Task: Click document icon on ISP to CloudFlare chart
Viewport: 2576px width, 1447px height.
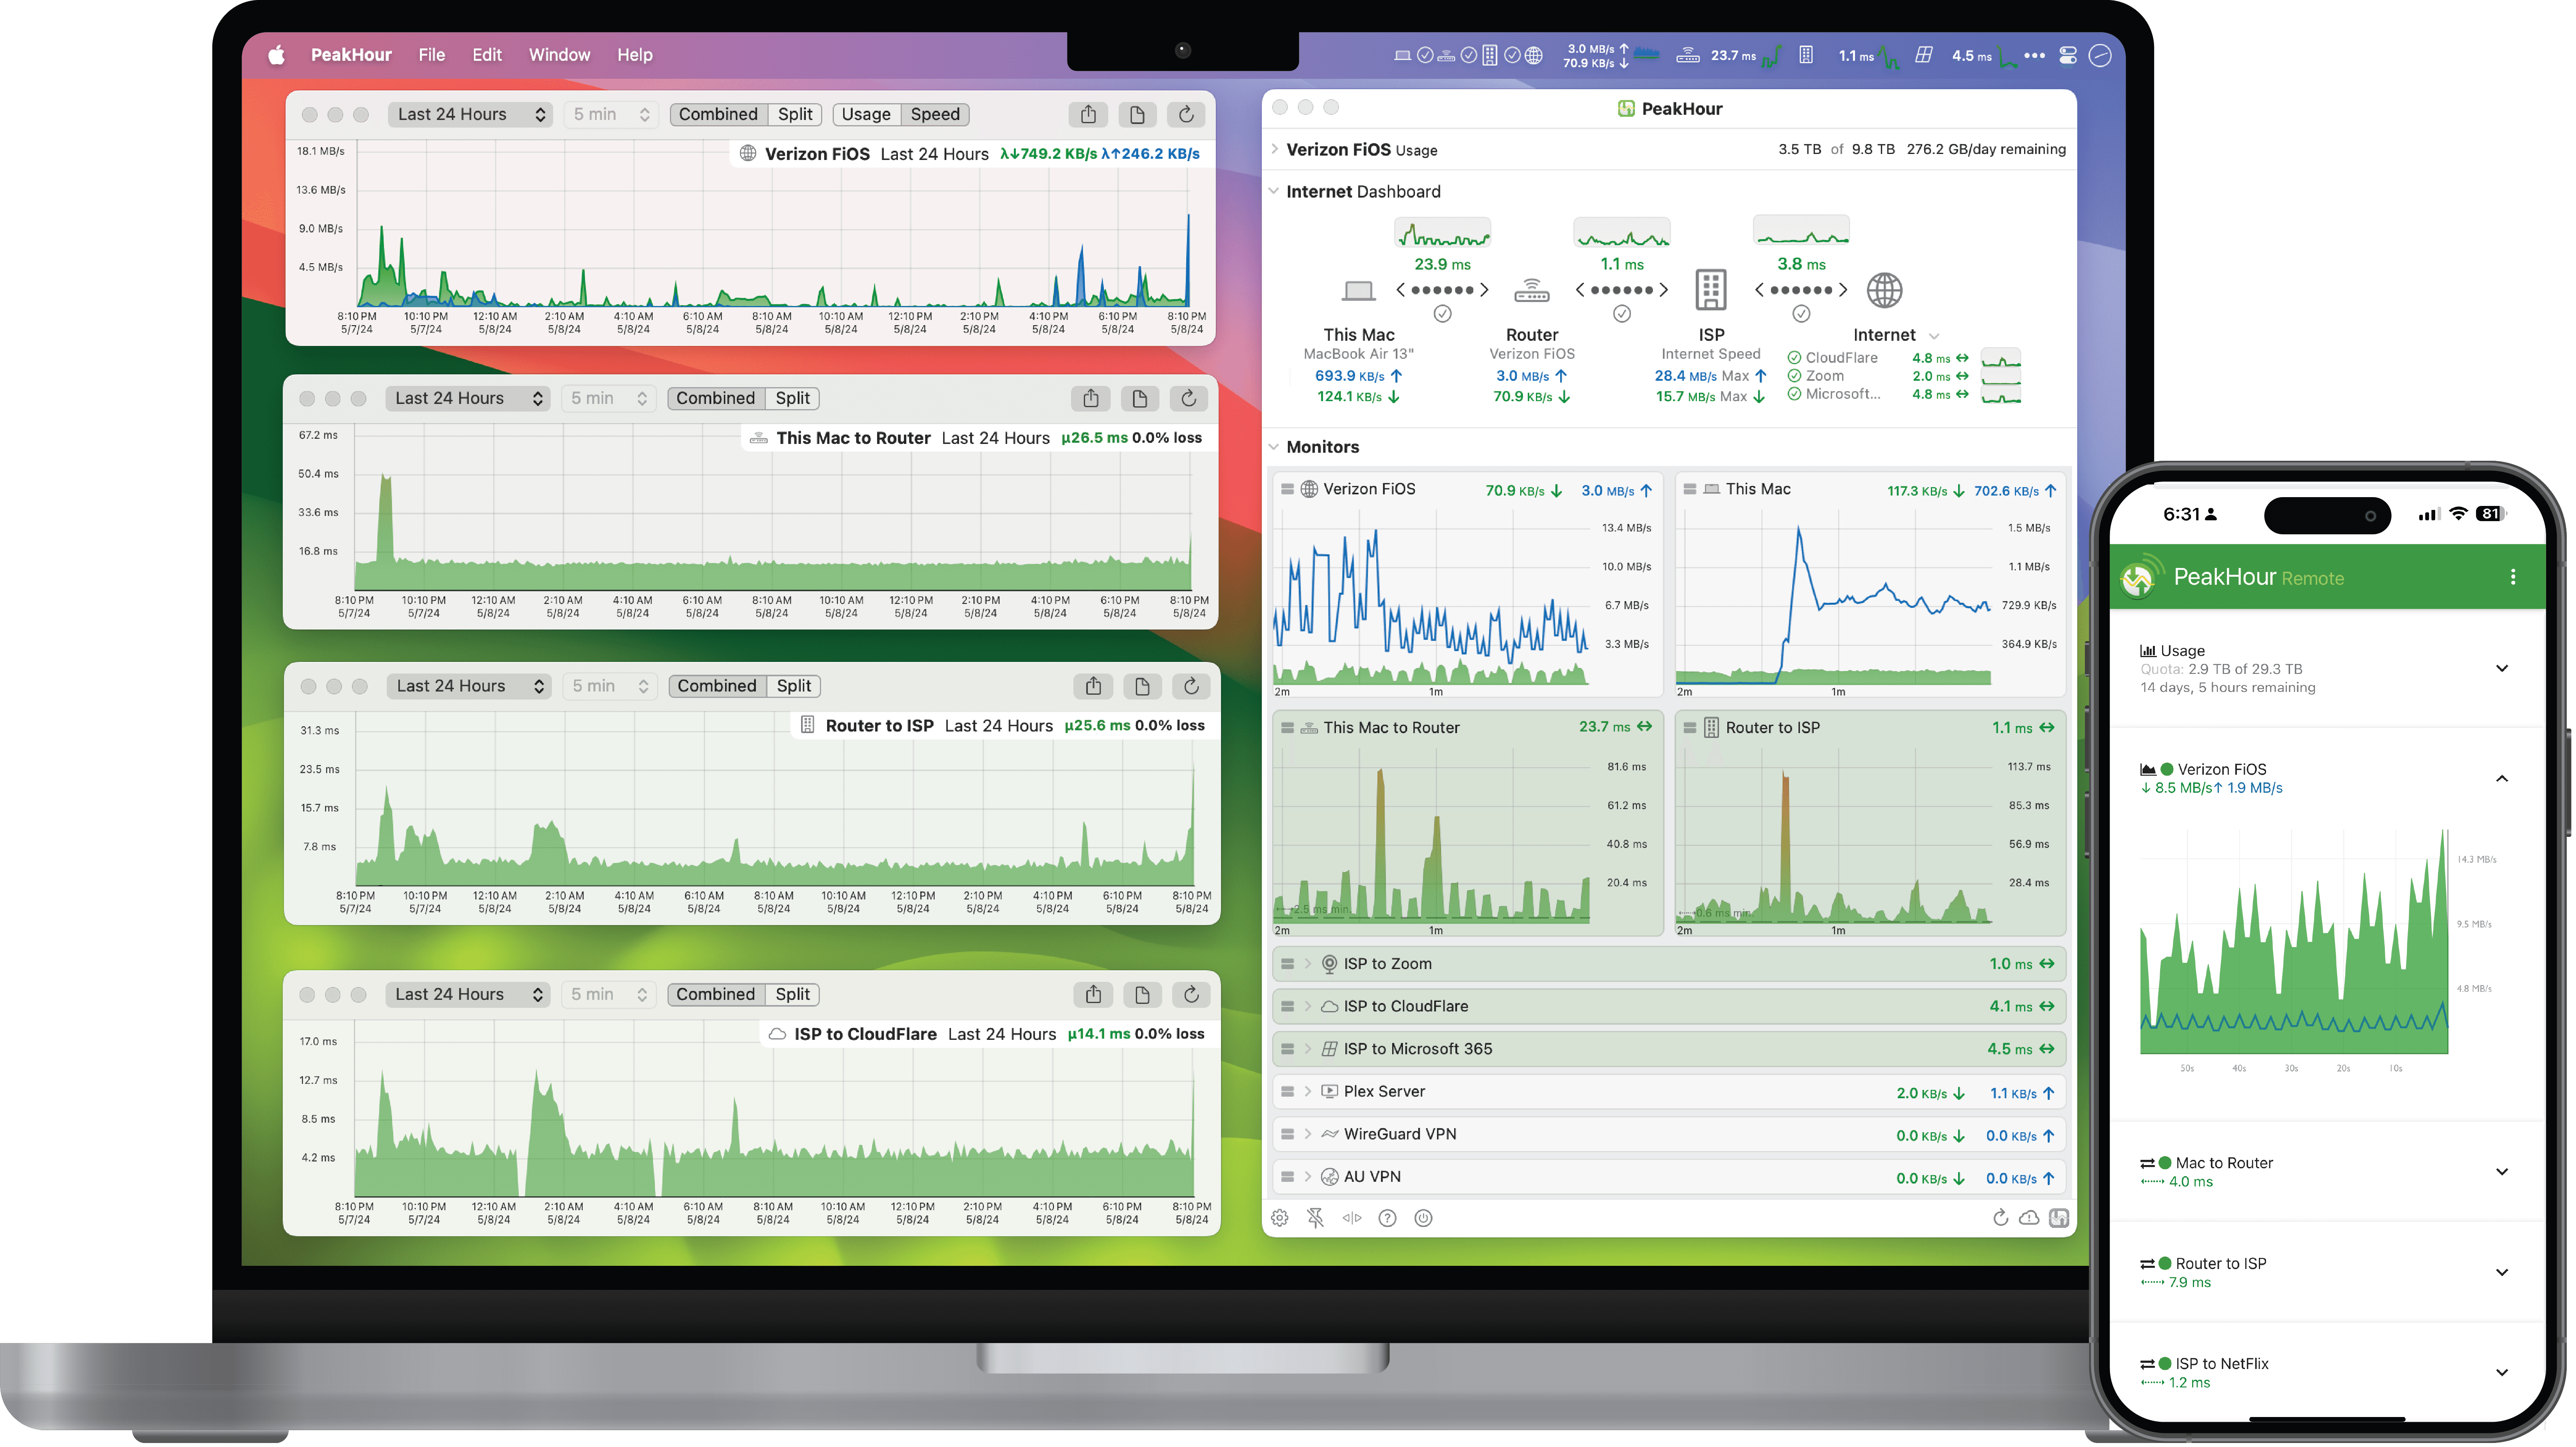Action: pyautogui.click(x=1141, y=994)
